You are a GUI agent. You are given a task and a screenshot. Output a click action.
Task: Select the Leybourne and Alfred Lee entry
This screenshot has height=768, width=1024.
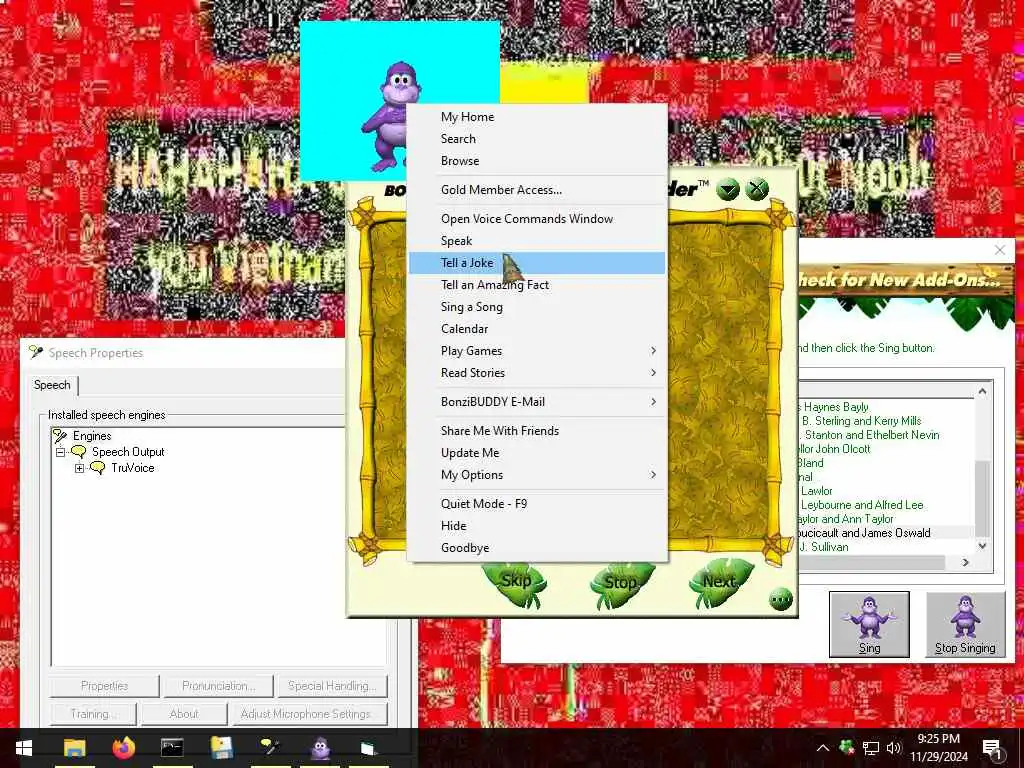(x=861, y=505)
